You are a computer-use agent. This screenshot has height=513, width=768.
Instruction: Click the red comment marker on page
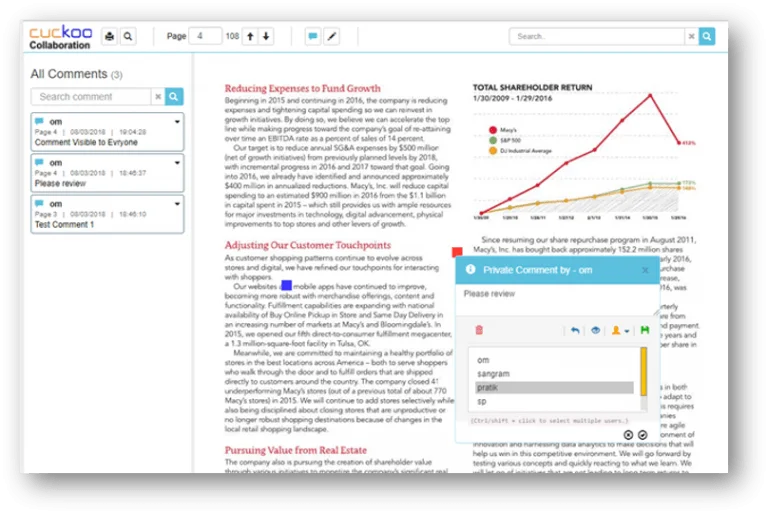457,252
